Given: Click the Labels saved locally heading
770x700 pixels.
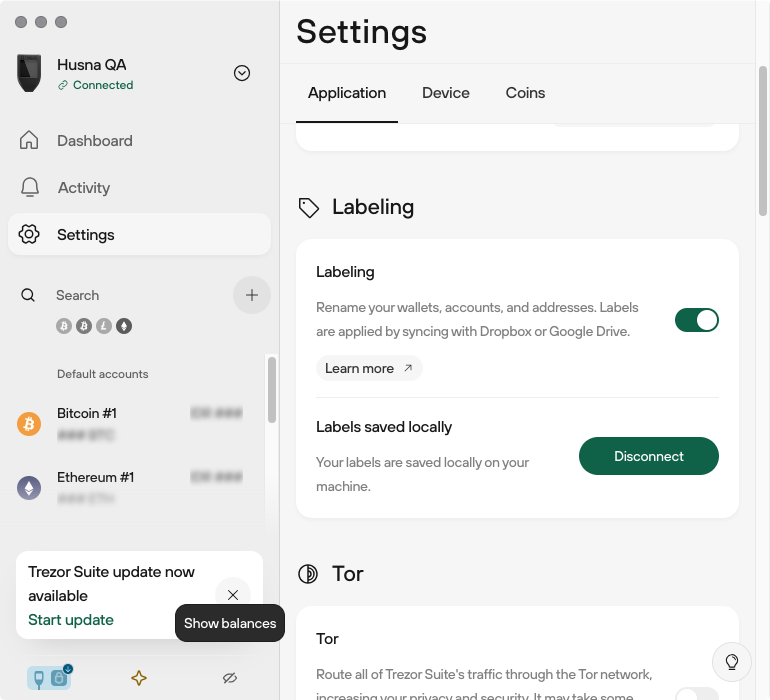Looking at the screenshot, I should 384,427.
